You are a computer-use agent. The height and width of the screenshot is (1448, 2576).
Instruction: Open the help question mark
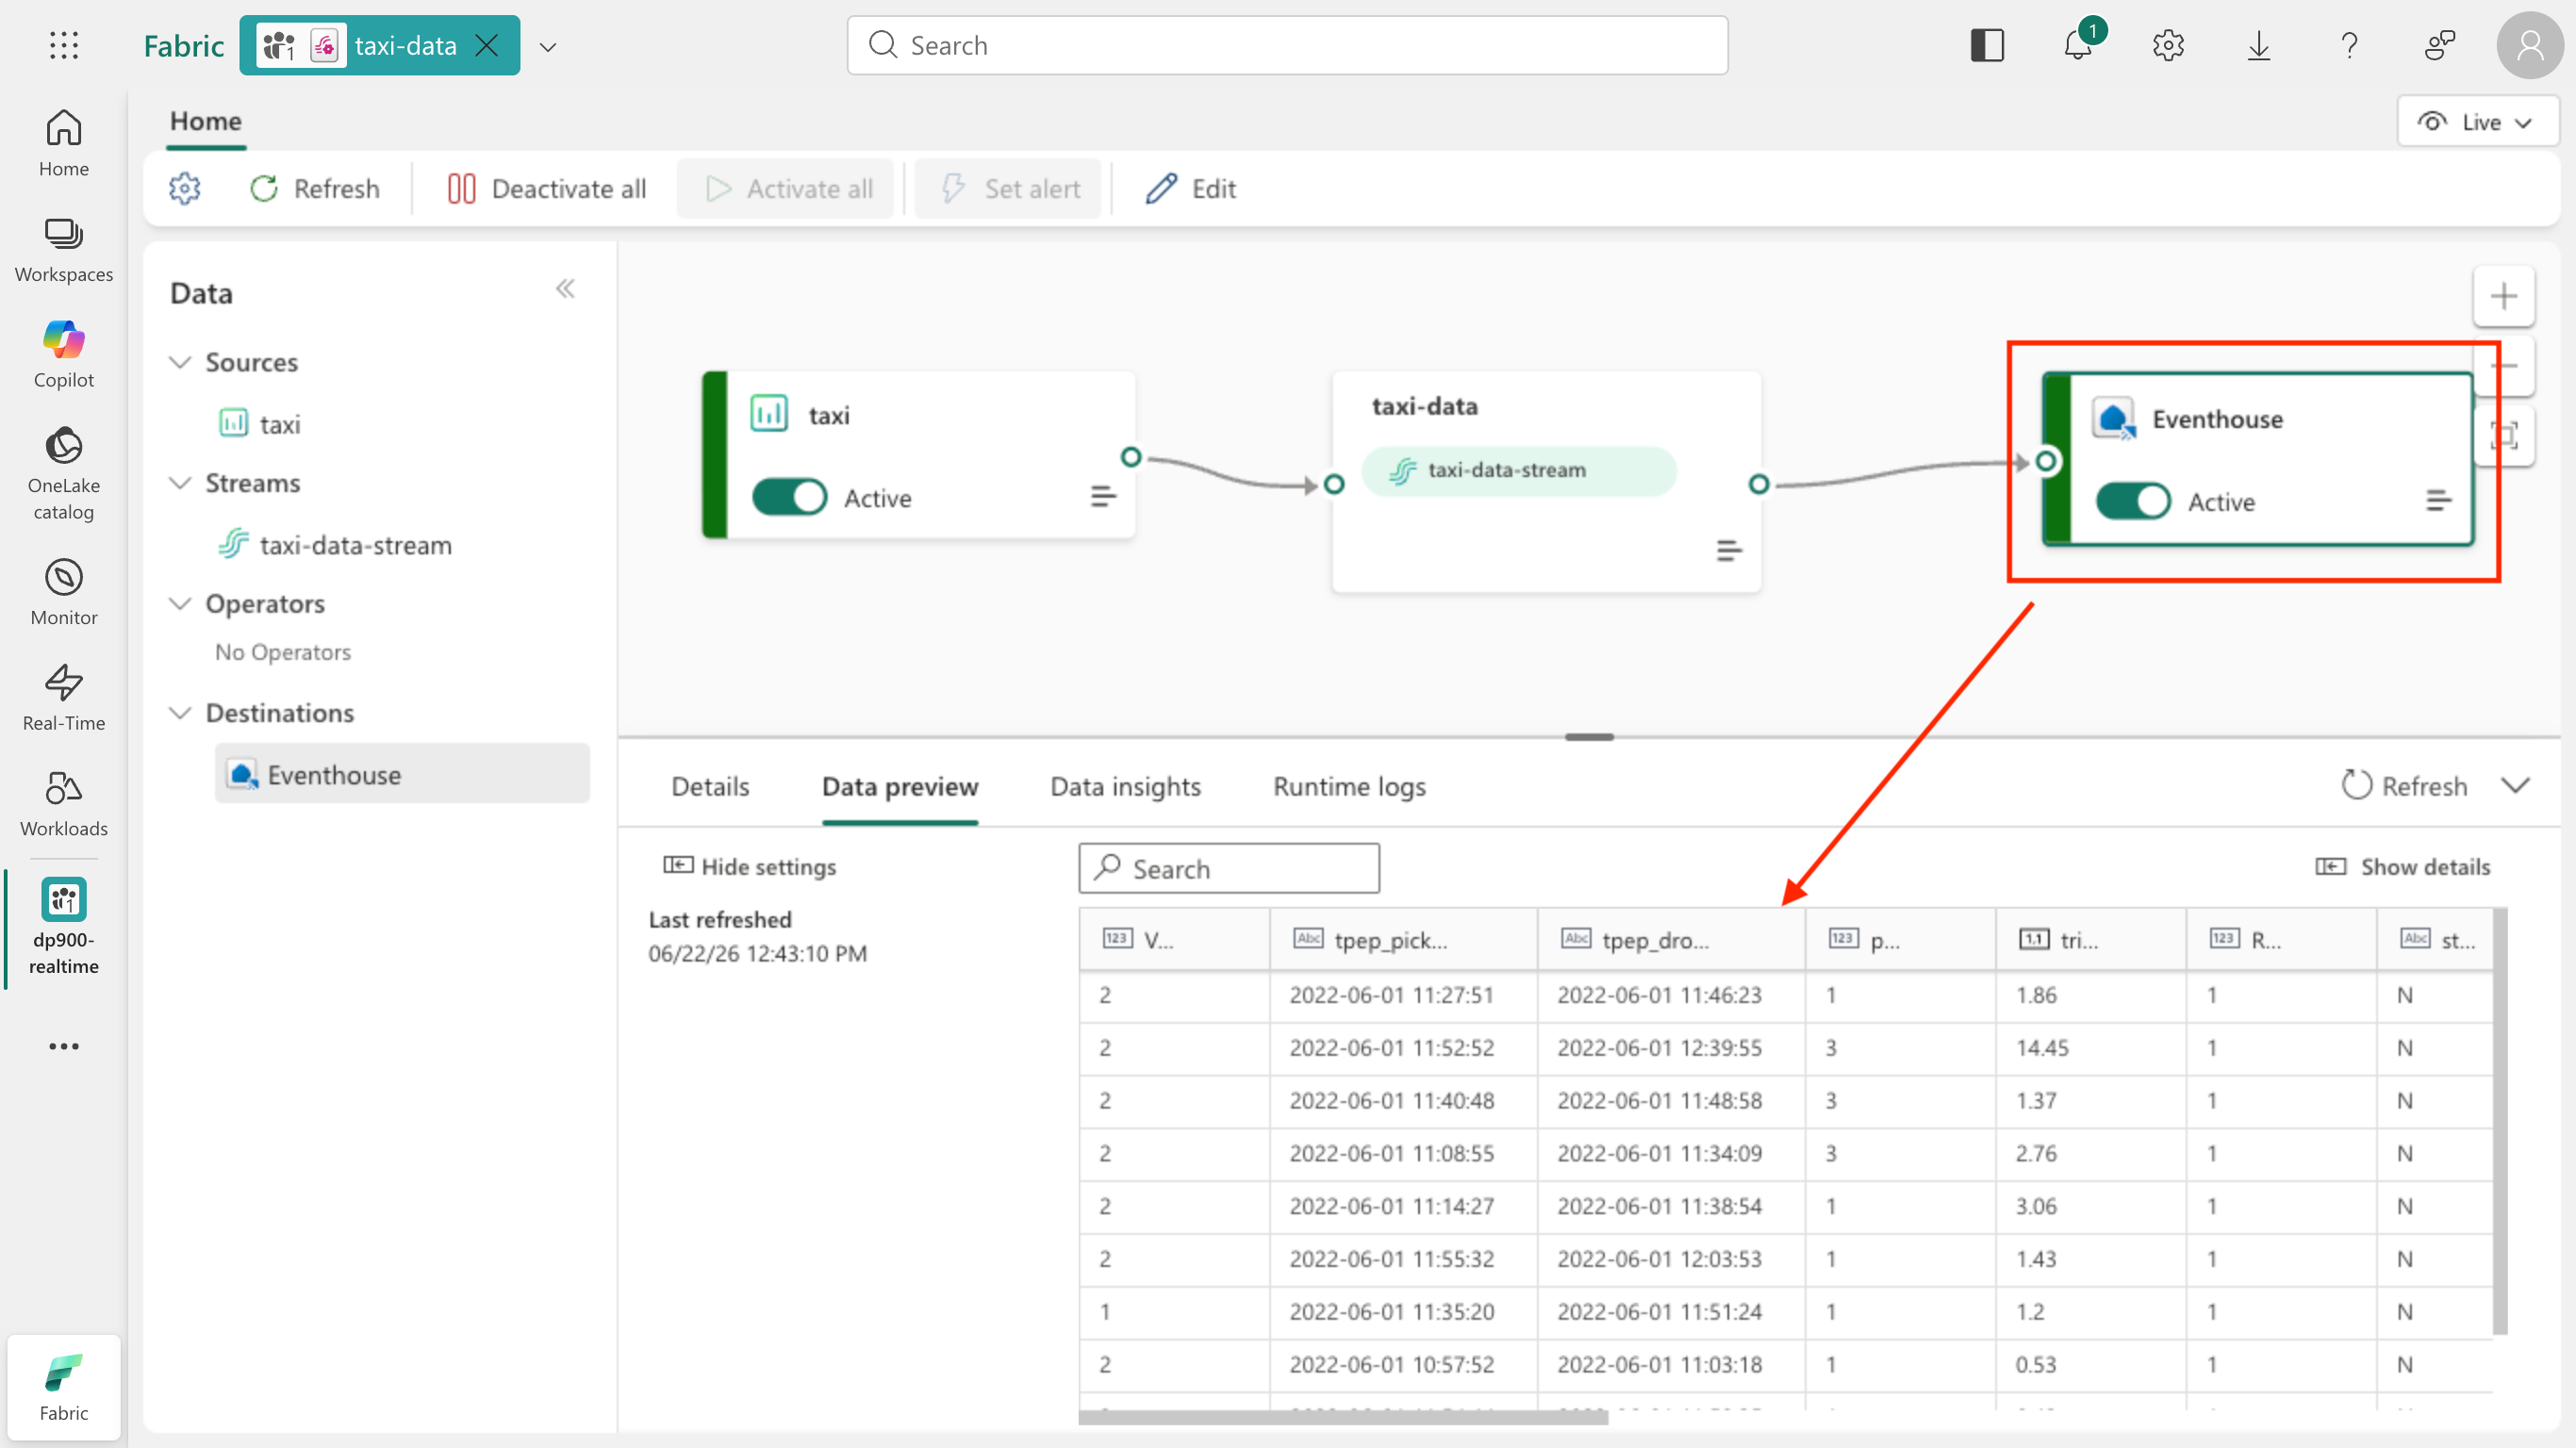pos(2349,45)
